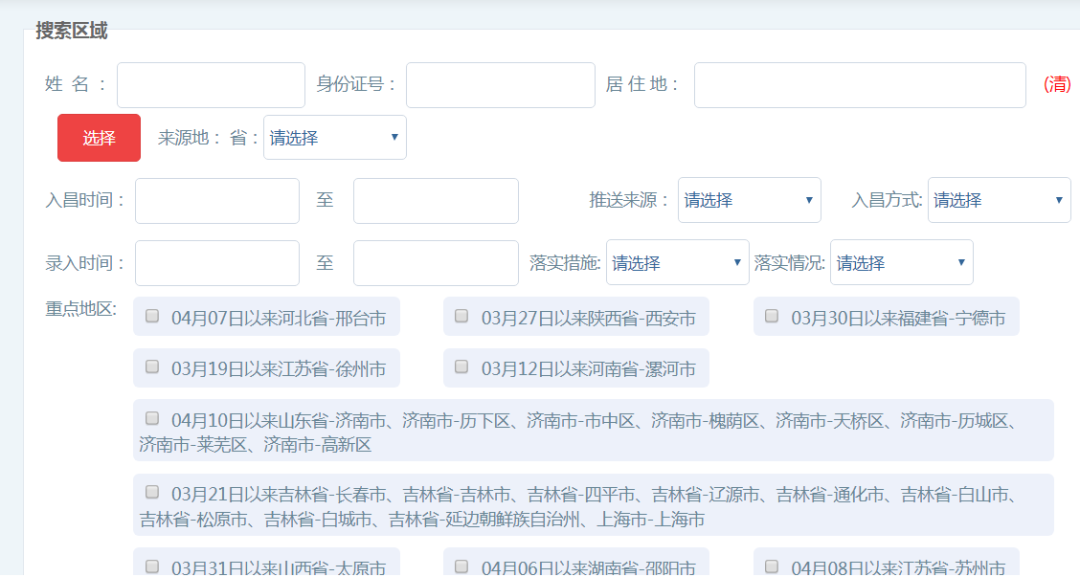Tick the 陕西省-西安市 checkbox
This screenshot has height=577, width=1080.
(x=462, y=316)
